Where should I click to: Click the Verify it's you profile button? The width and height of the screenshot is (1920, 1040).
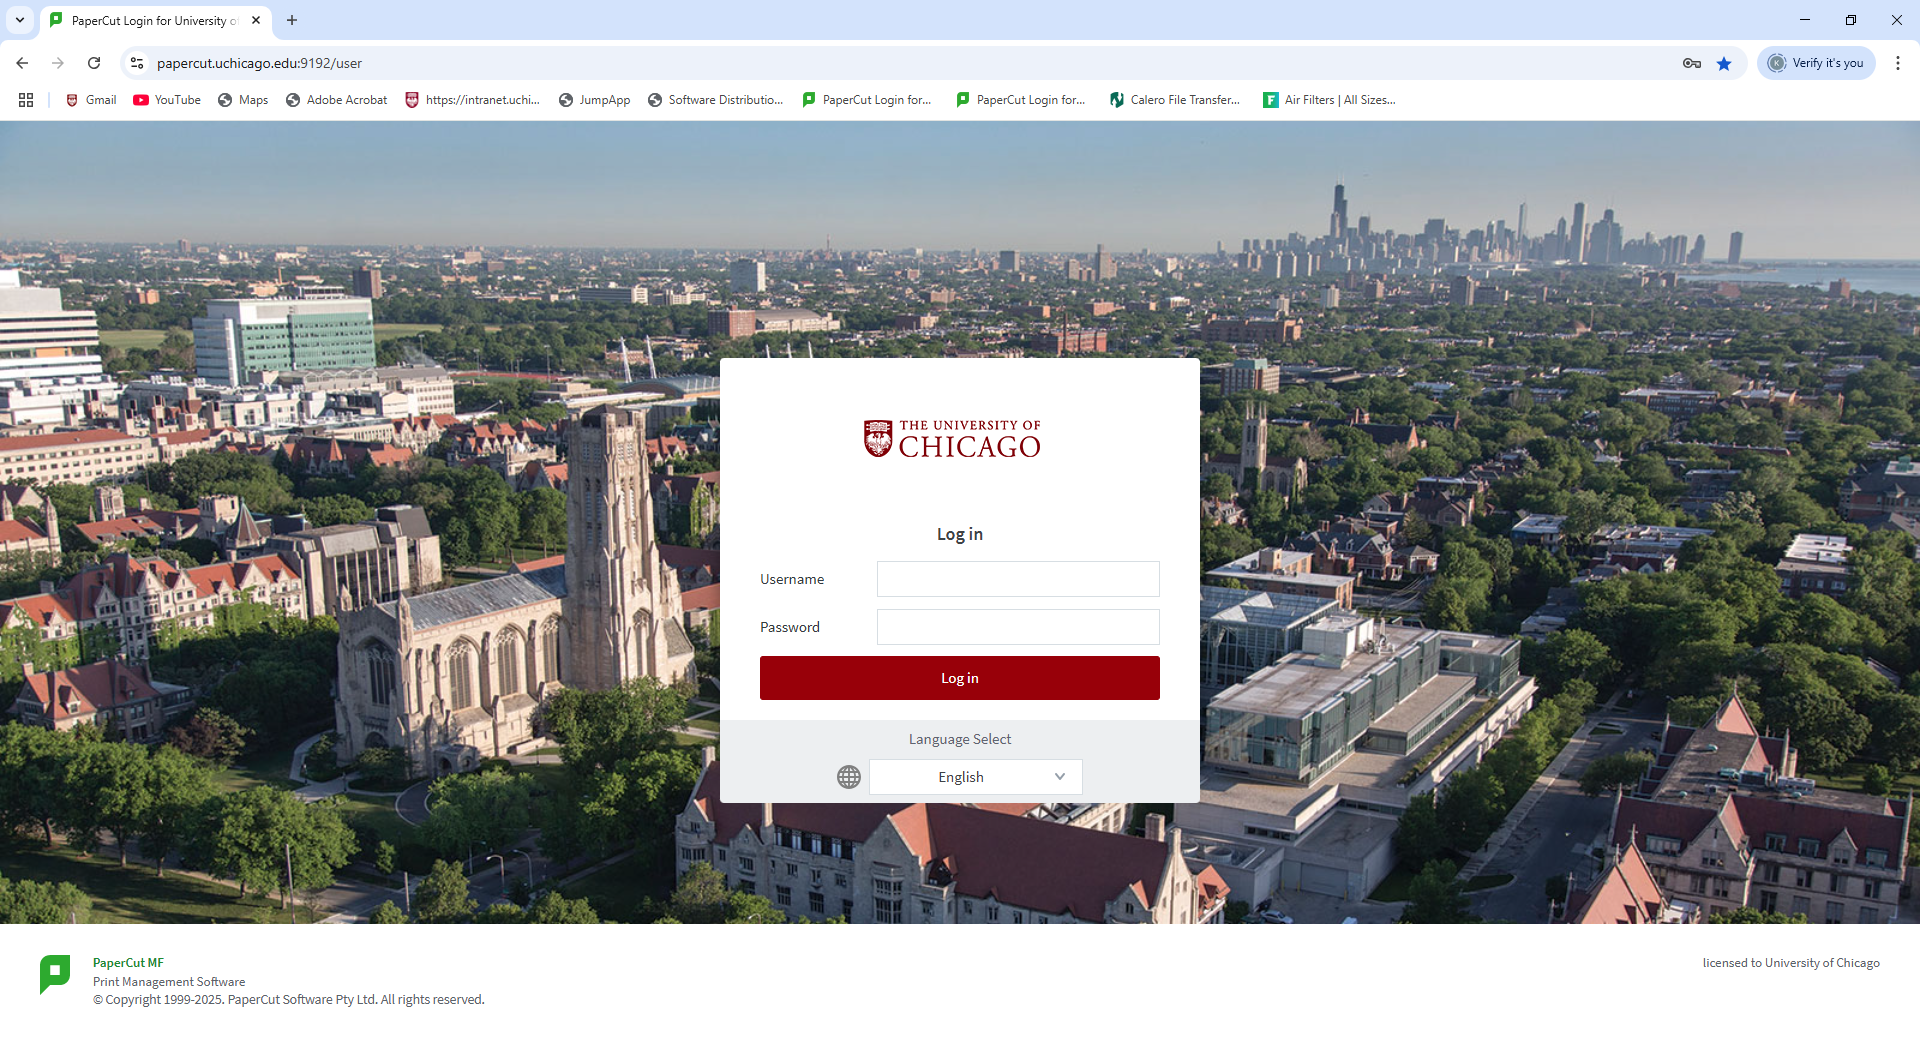click(1816, 63)
